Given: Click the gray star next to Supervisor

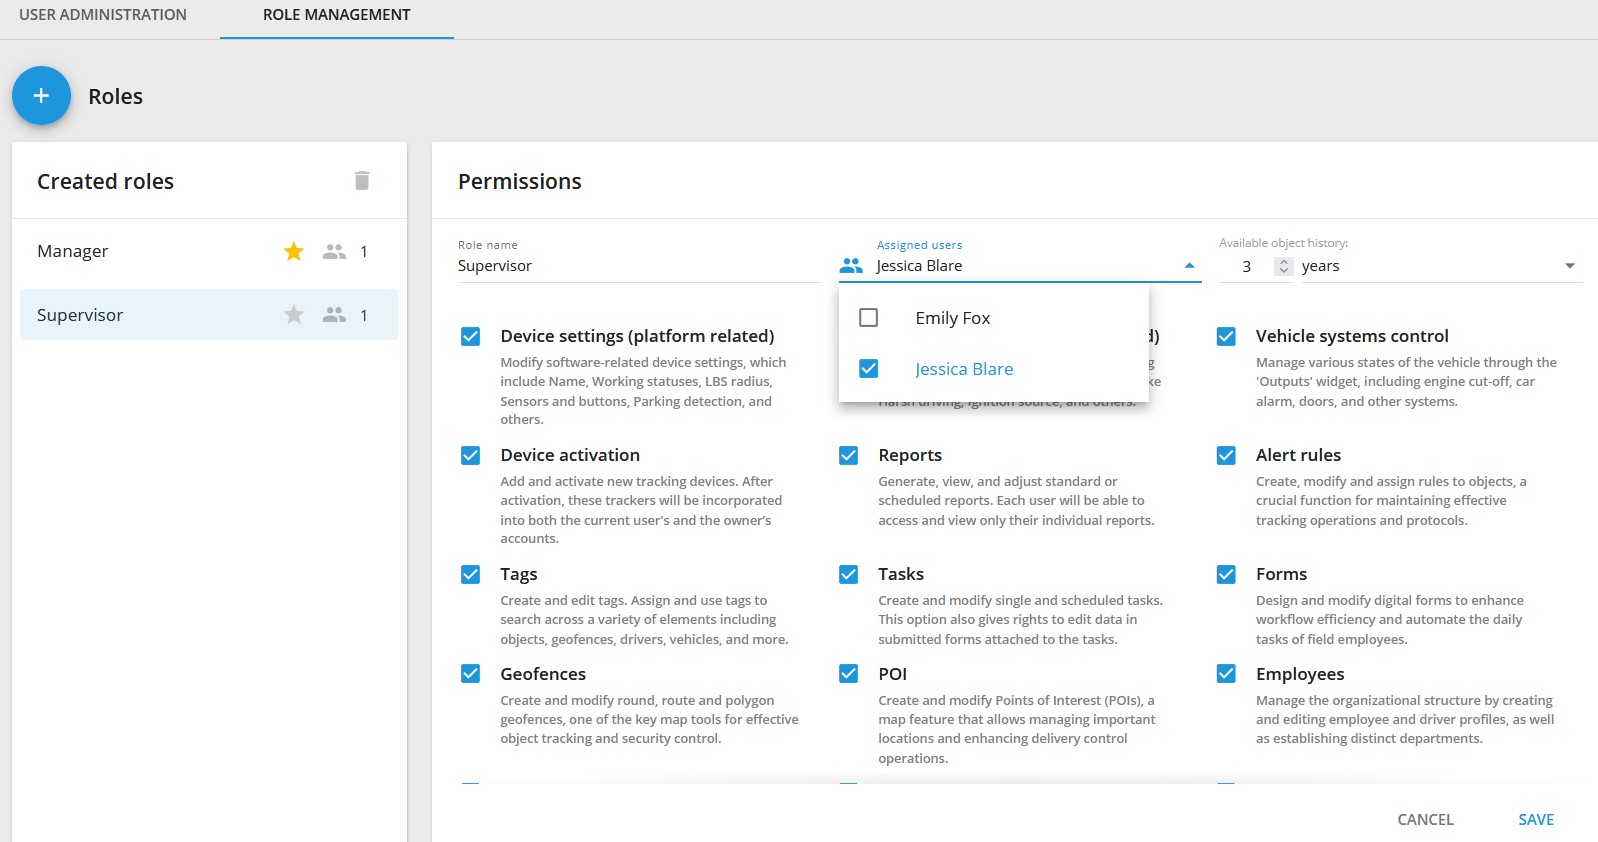Looking at the screenshot, I should coord(293,315).
